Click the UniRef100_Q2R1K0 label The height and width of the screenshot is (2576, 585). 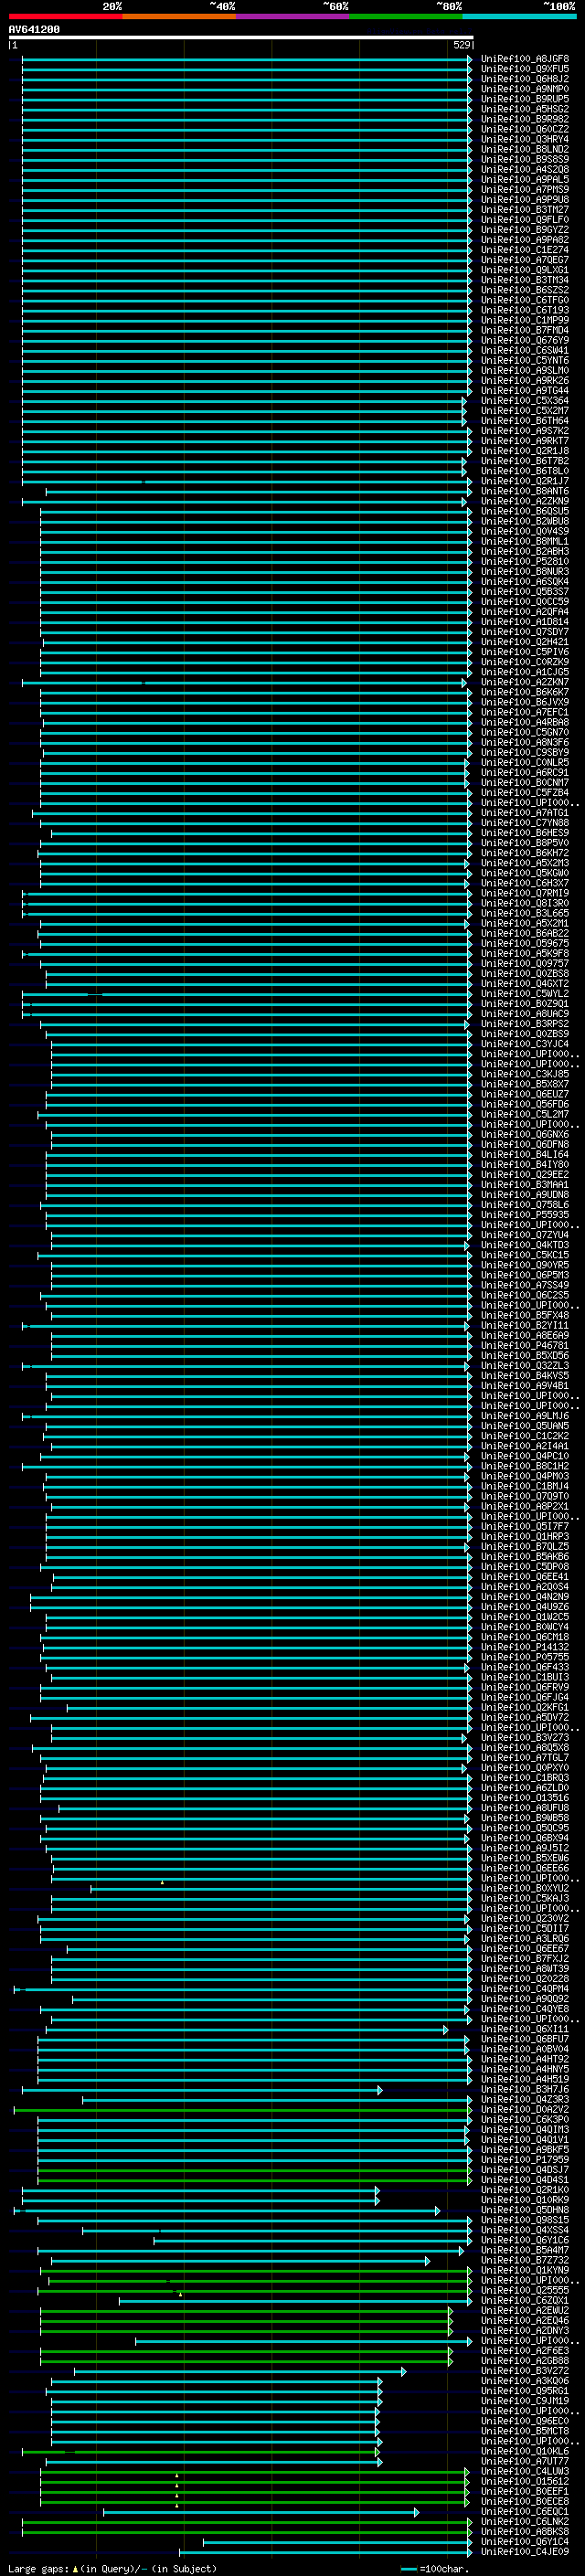[x=525, y=2190]
